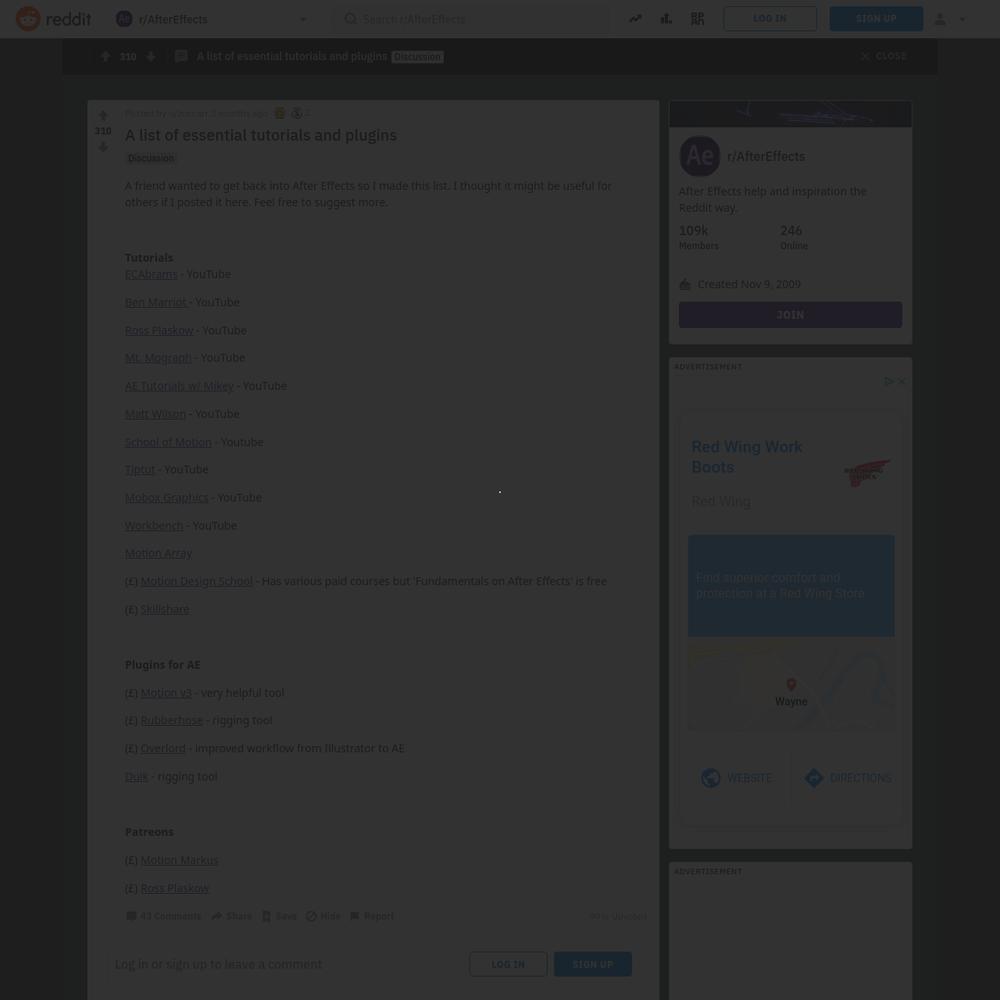Screen dimensions: 1000x1000
Task: Join the r/AfterEffects community
Action: click(790, 315)
